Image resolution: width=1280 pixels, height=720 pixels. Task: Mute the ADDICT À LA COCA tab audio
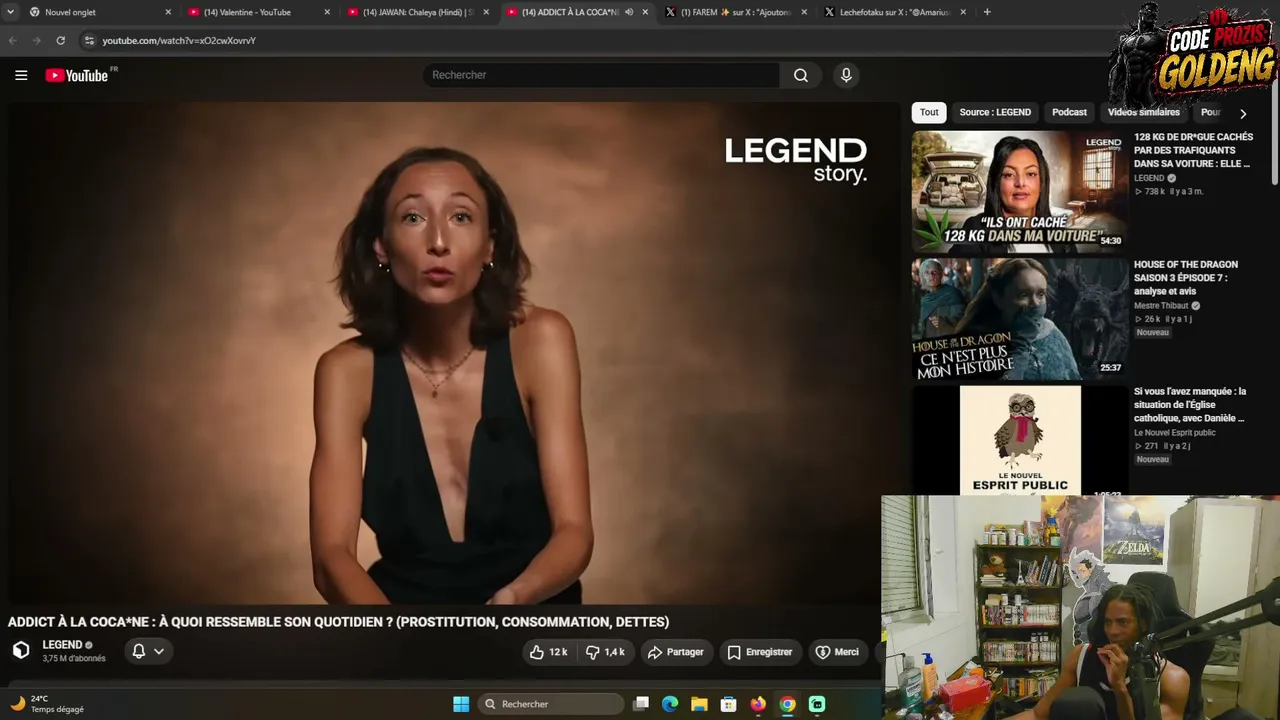click(x=629, y=12)
